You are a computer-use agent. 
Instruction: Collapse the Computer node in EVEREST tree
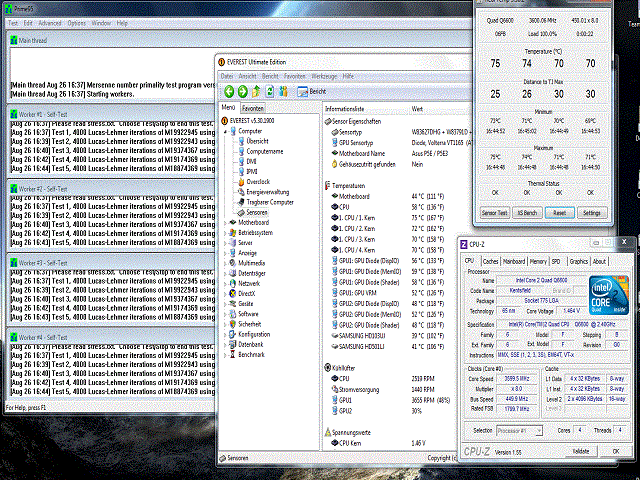click(225, 131)
